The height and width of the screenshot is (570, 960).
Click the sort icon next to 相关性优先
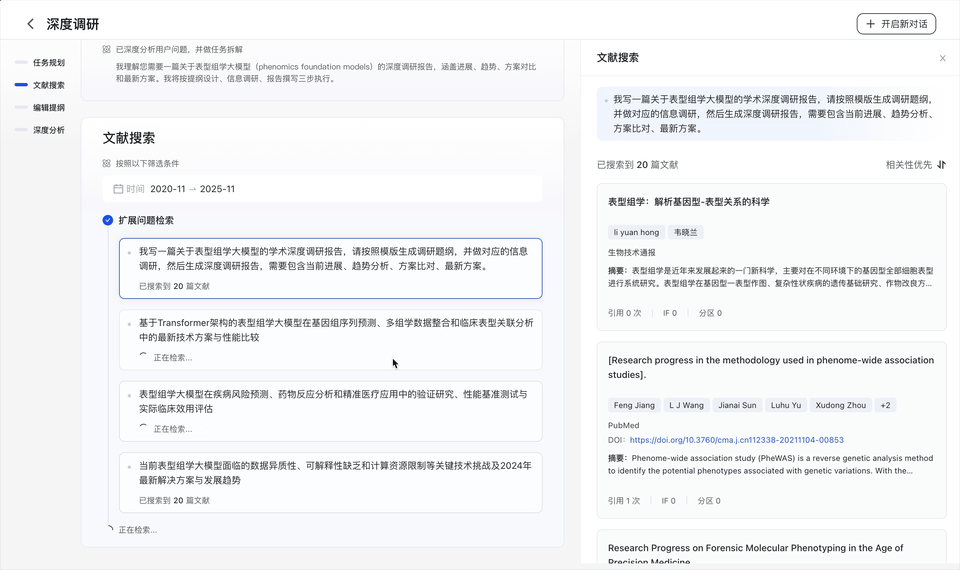click(942, 165)
